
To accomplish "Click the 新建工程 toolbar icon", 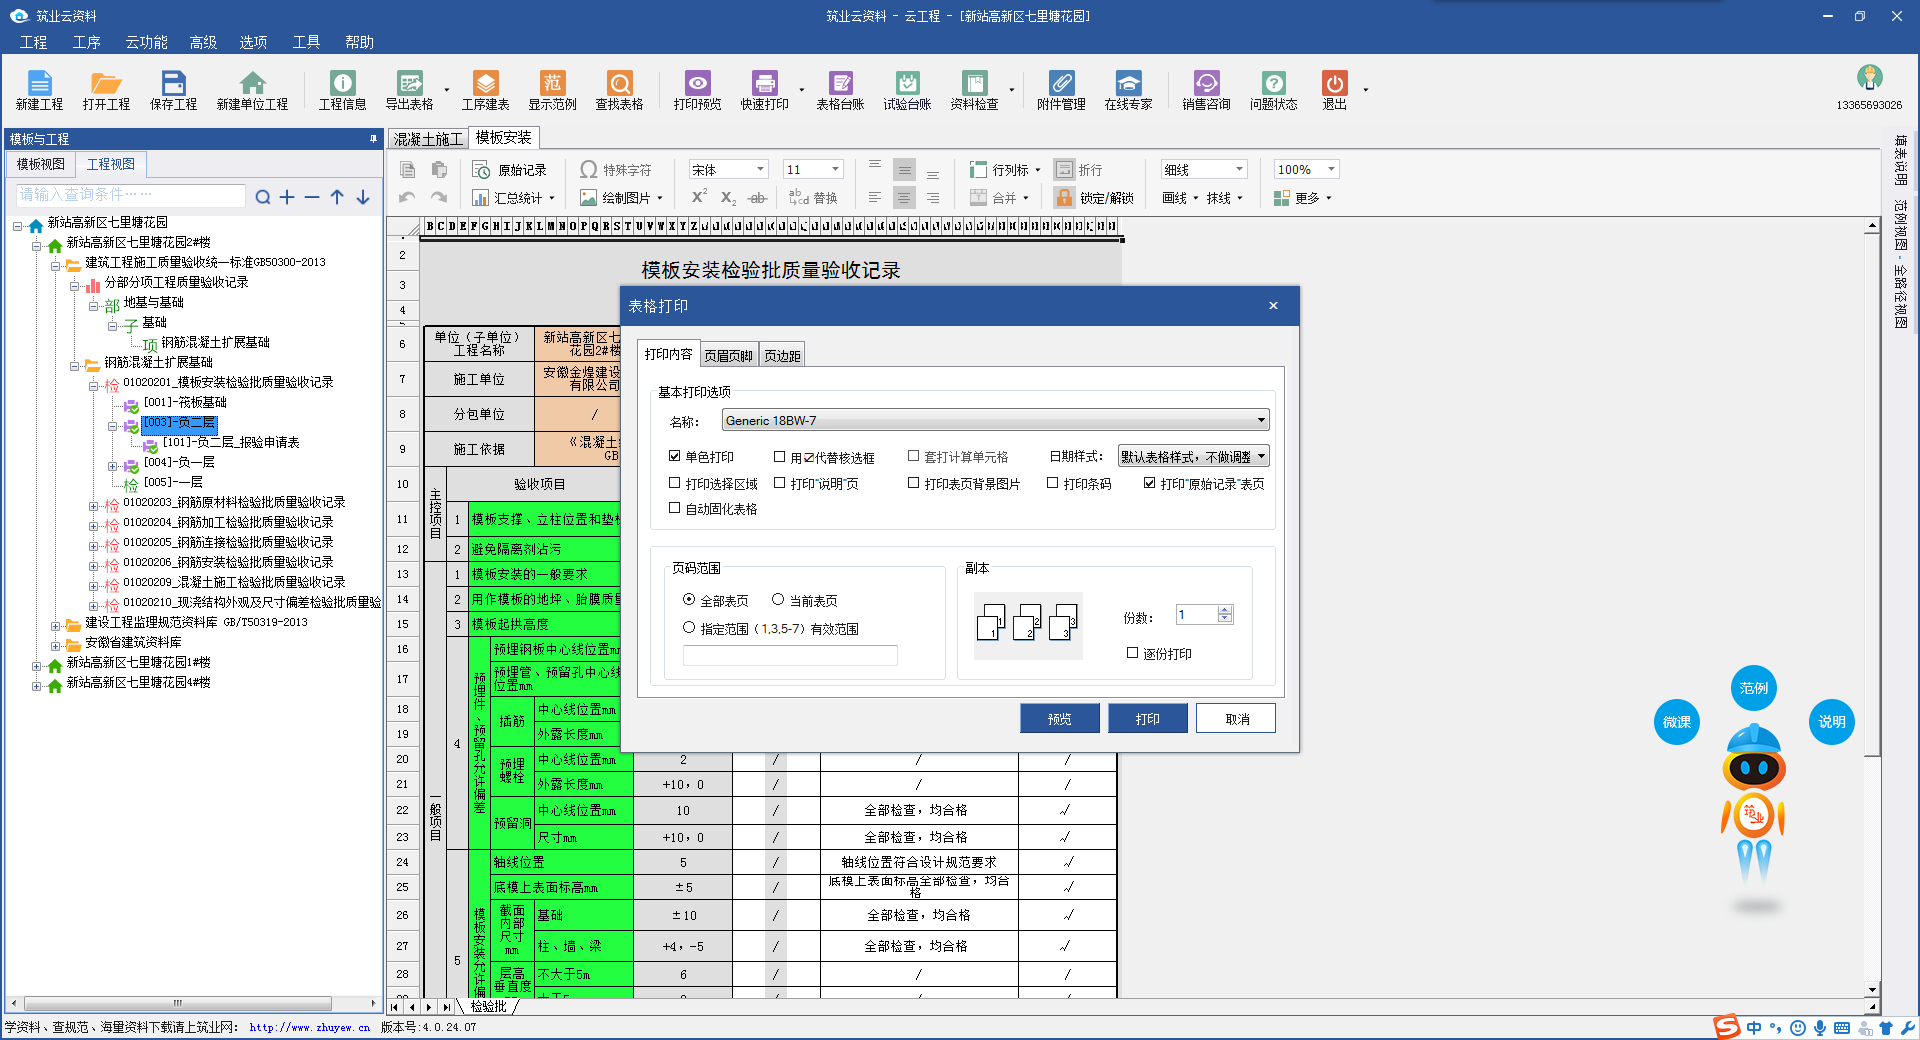I will [x=39, y=84].
